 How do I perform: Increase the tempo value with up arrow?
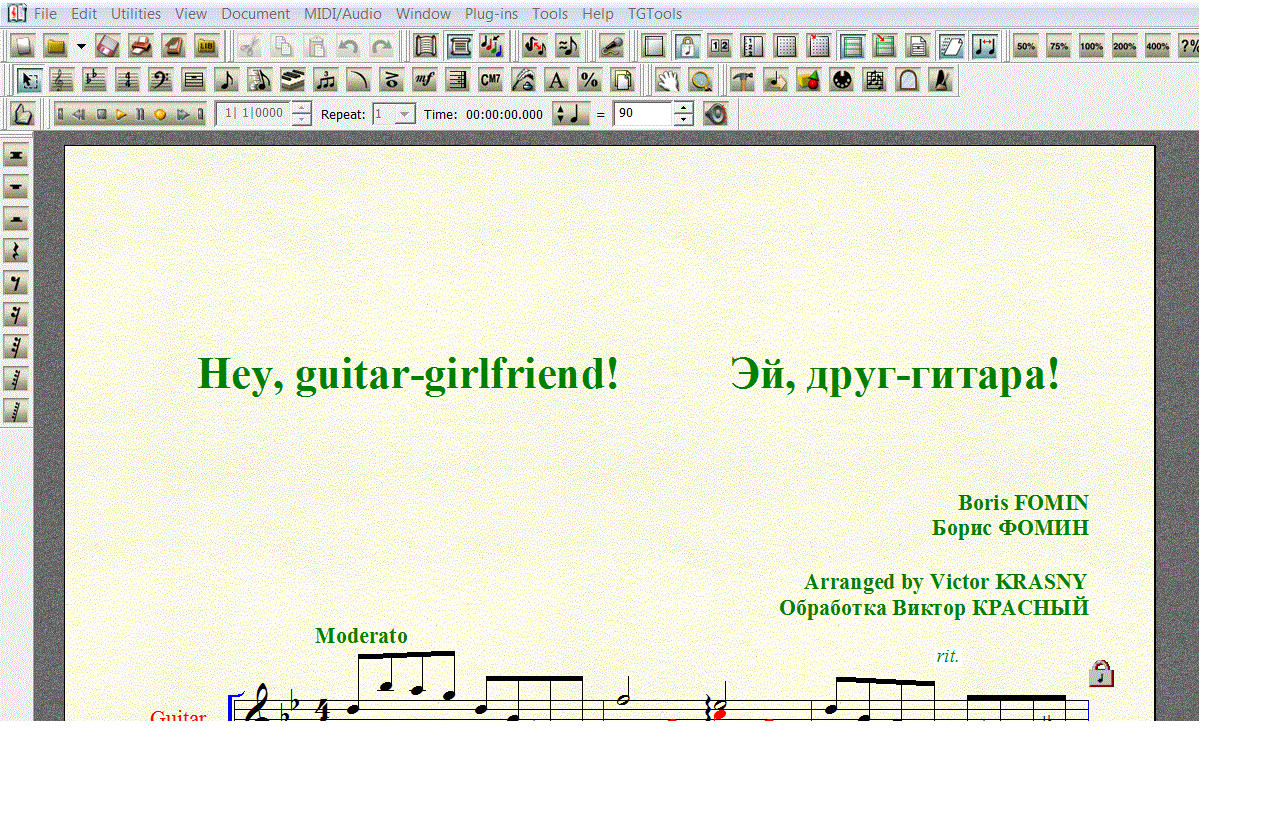tap(683, 108)
